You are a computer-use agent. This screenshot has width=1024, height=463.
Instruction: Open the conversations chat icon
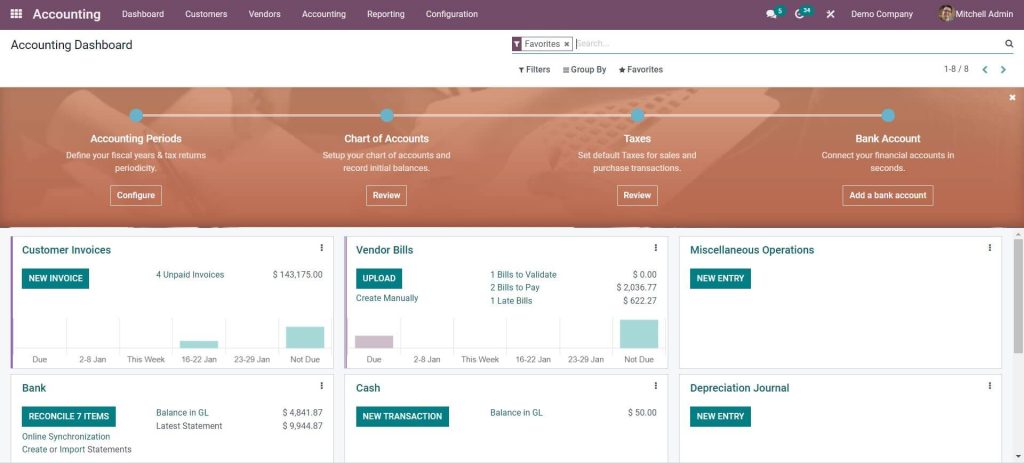tap(771, 14)
